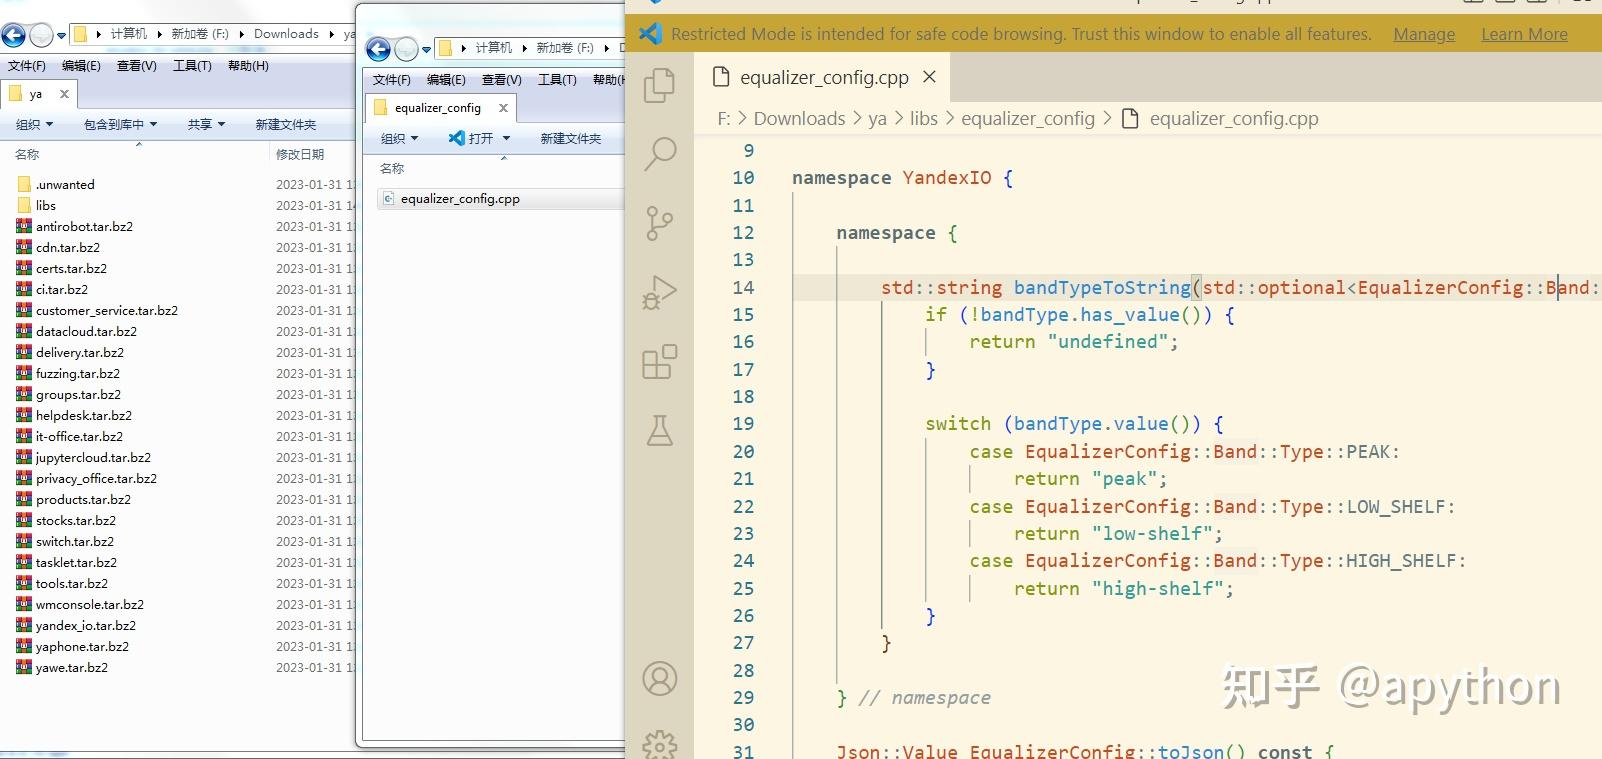
Task: Select the customer_service.tar.bz2 file
Action: click(x=107, y=310)
